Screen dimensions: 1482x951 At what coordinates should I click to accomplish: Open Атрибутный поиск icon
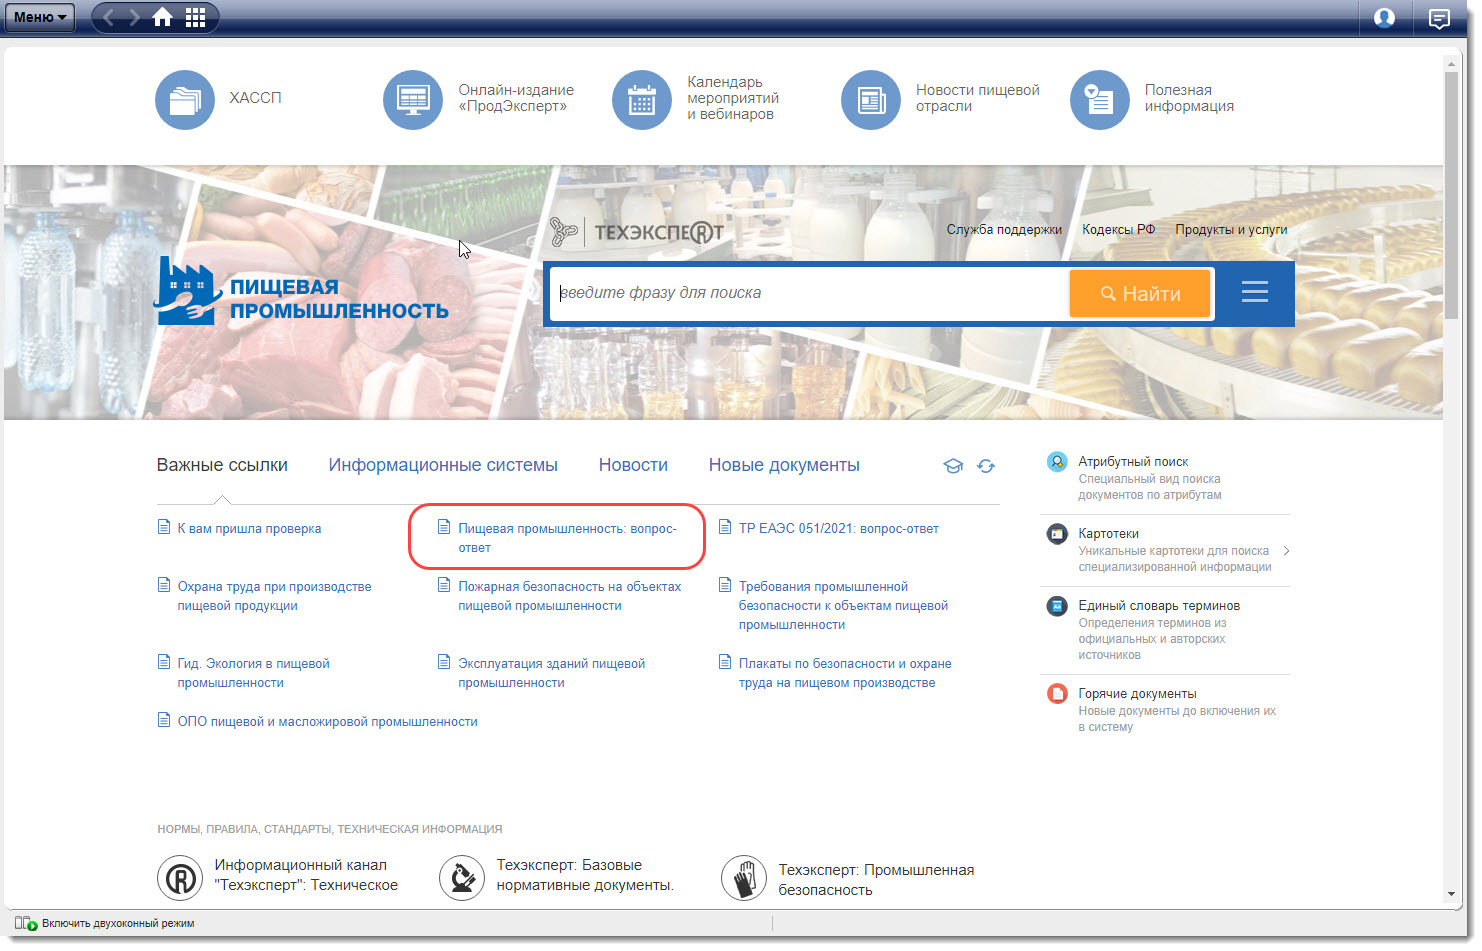(1057, 462)
